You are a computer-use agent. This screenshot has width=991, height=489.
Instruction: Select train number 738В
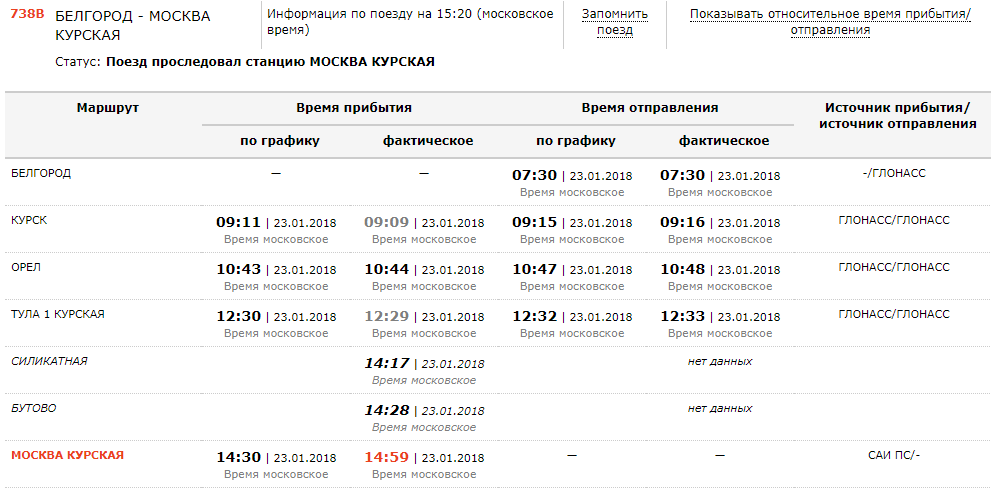(x=27, y=15)
